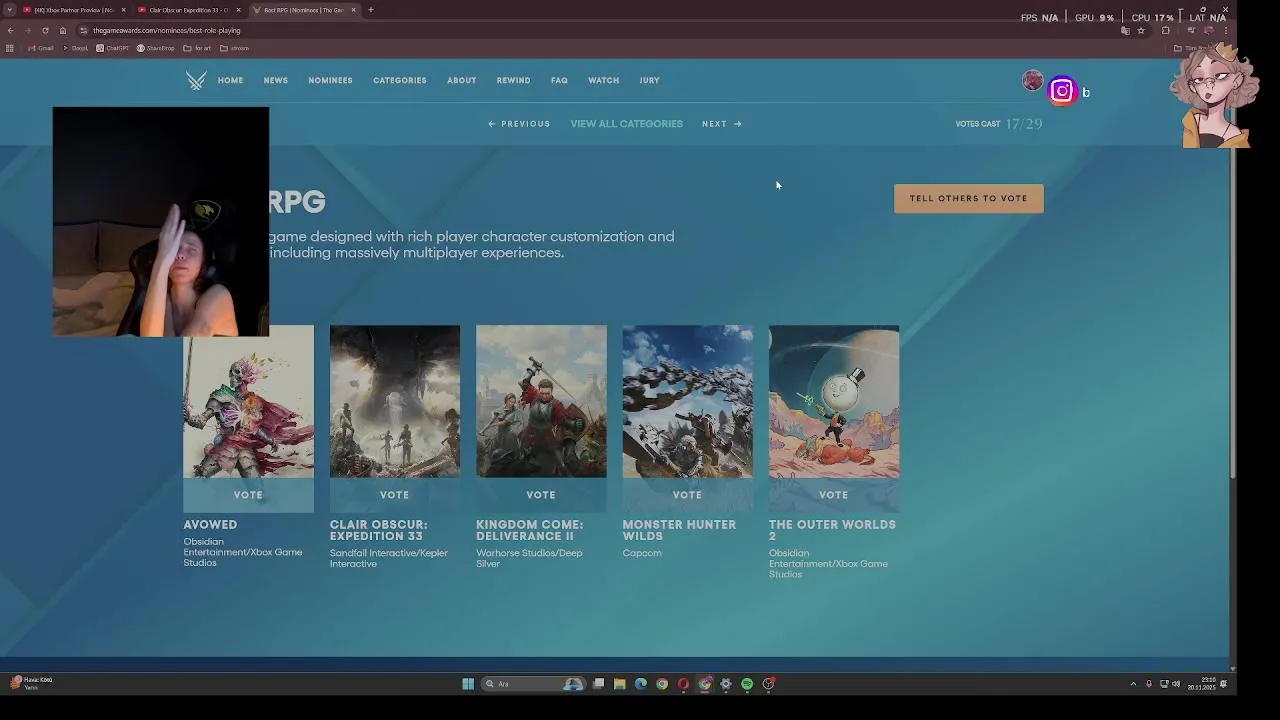Expand the 'stream' bookmarks folder

point(235,48)
